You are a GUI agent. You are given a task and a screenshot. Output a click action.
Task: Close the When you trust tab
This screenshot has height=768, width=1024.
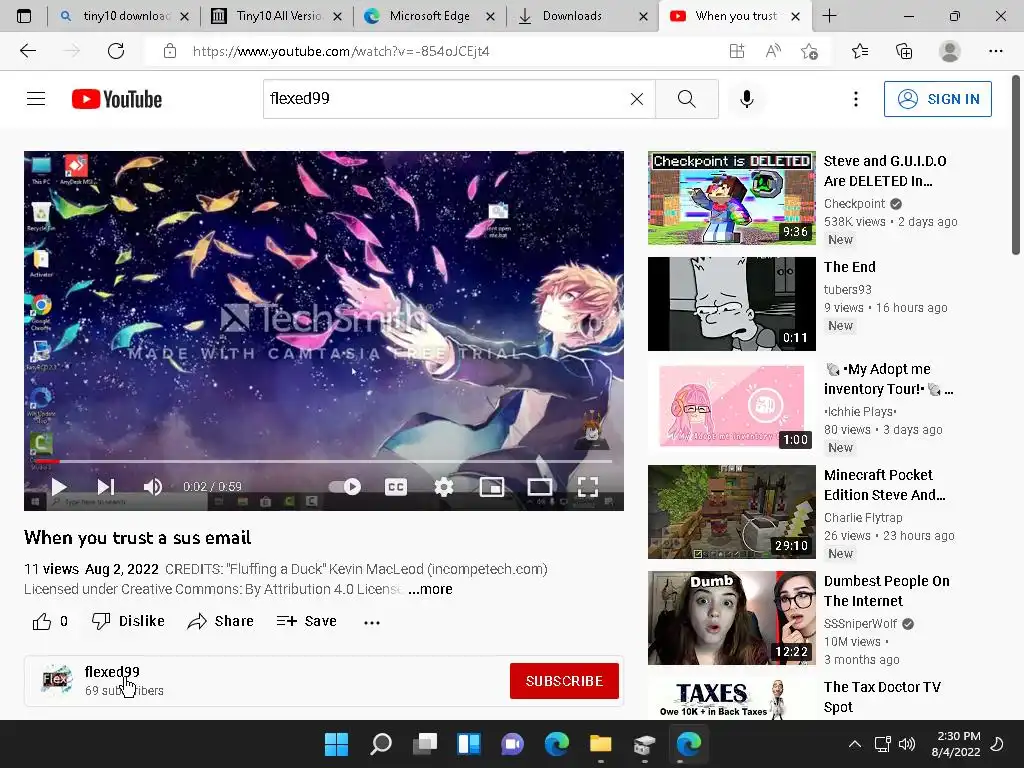click(x=795, y=16)
